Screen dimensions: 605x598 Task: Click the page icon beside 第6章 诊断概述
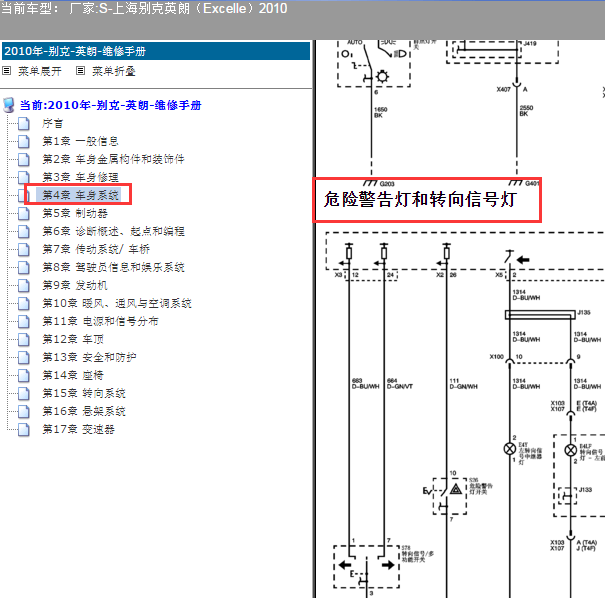click(24, 231)
